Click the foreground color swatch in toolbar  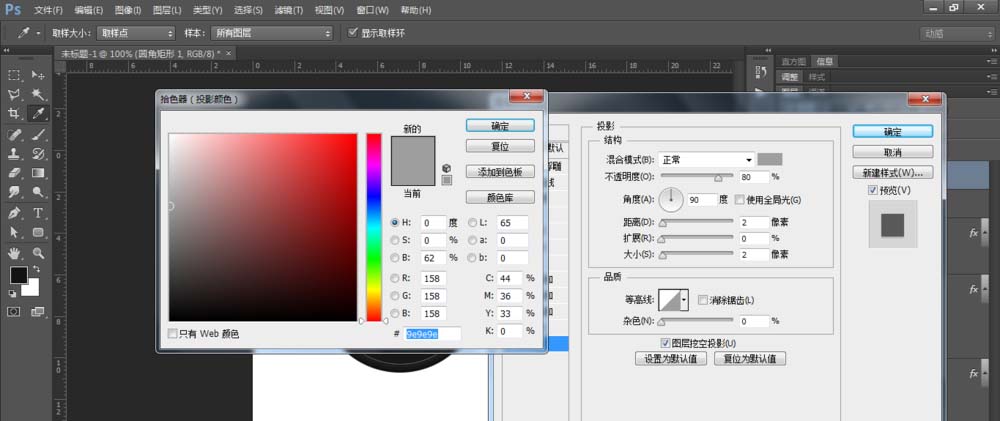19,275
